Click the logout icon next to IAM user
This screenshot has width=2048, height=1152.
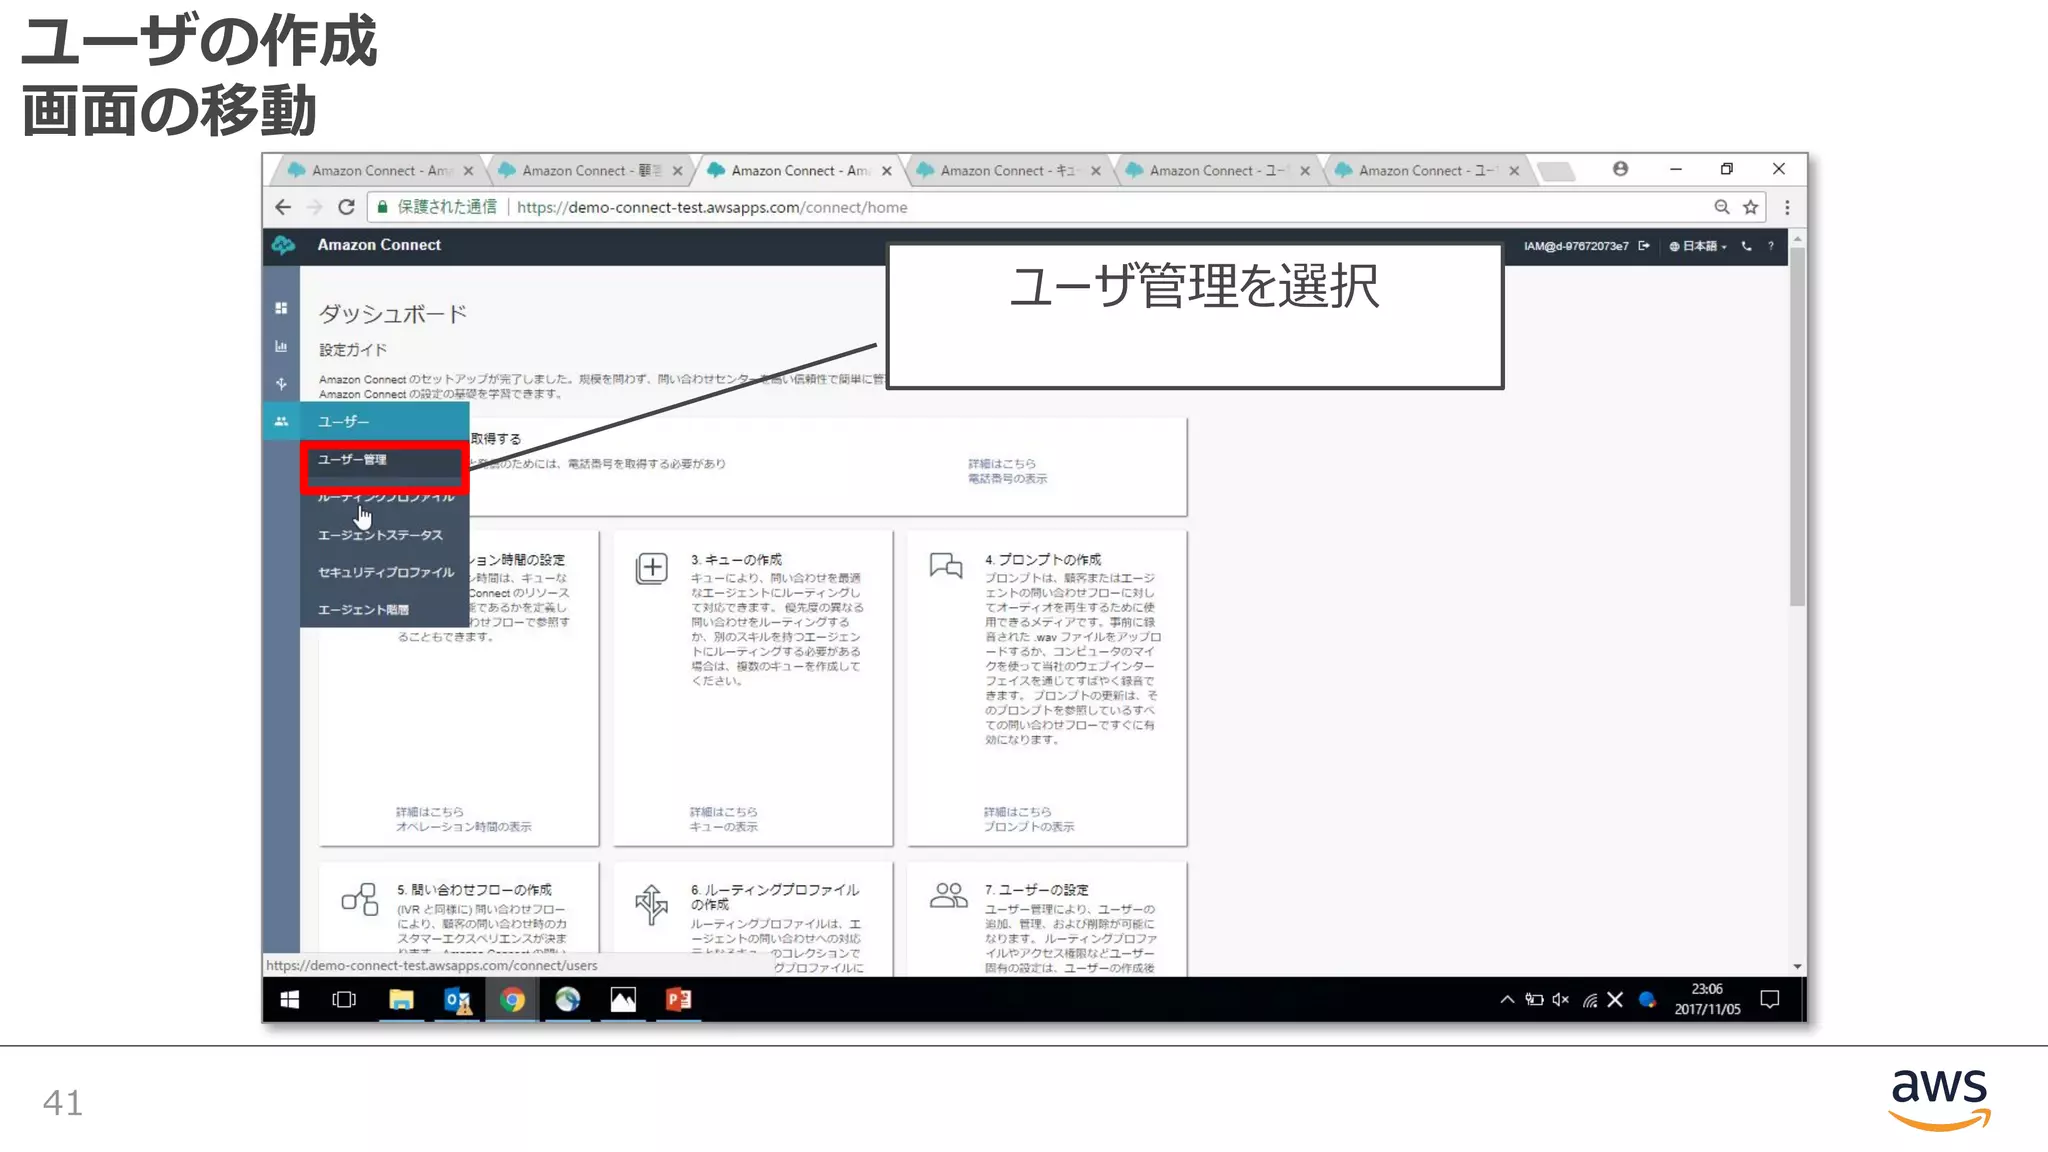pyautogui.click(x=1644, y=246)
